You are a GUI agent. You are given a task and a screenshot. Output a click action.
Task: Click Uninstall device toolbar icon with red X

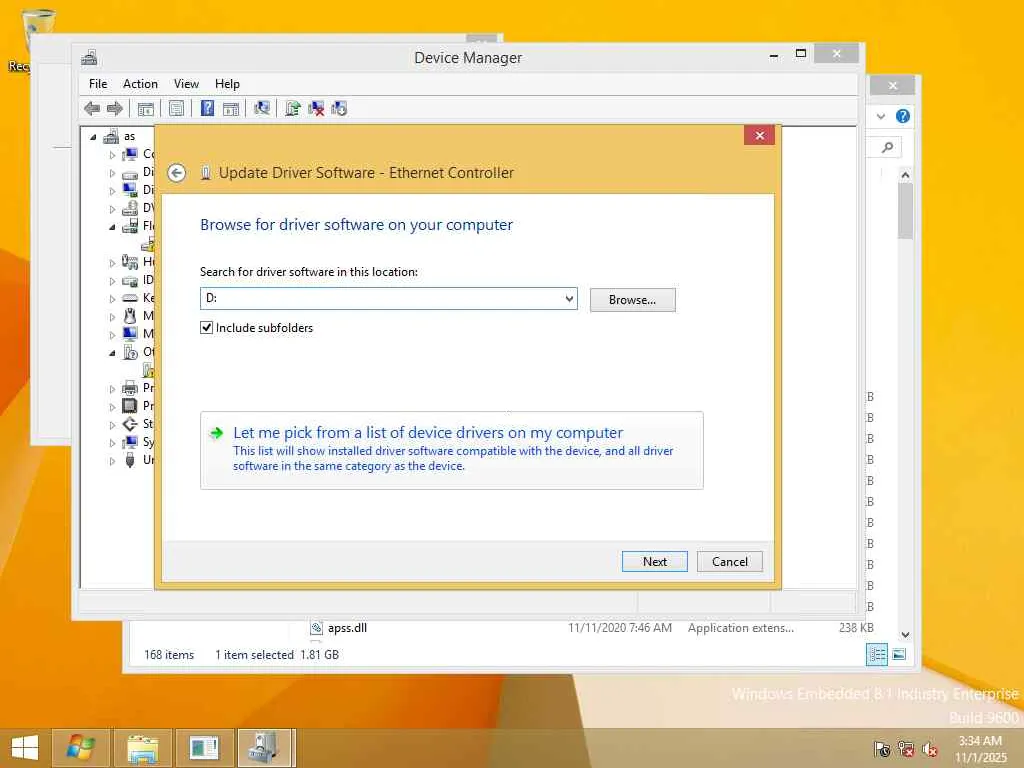pos(316,108)
